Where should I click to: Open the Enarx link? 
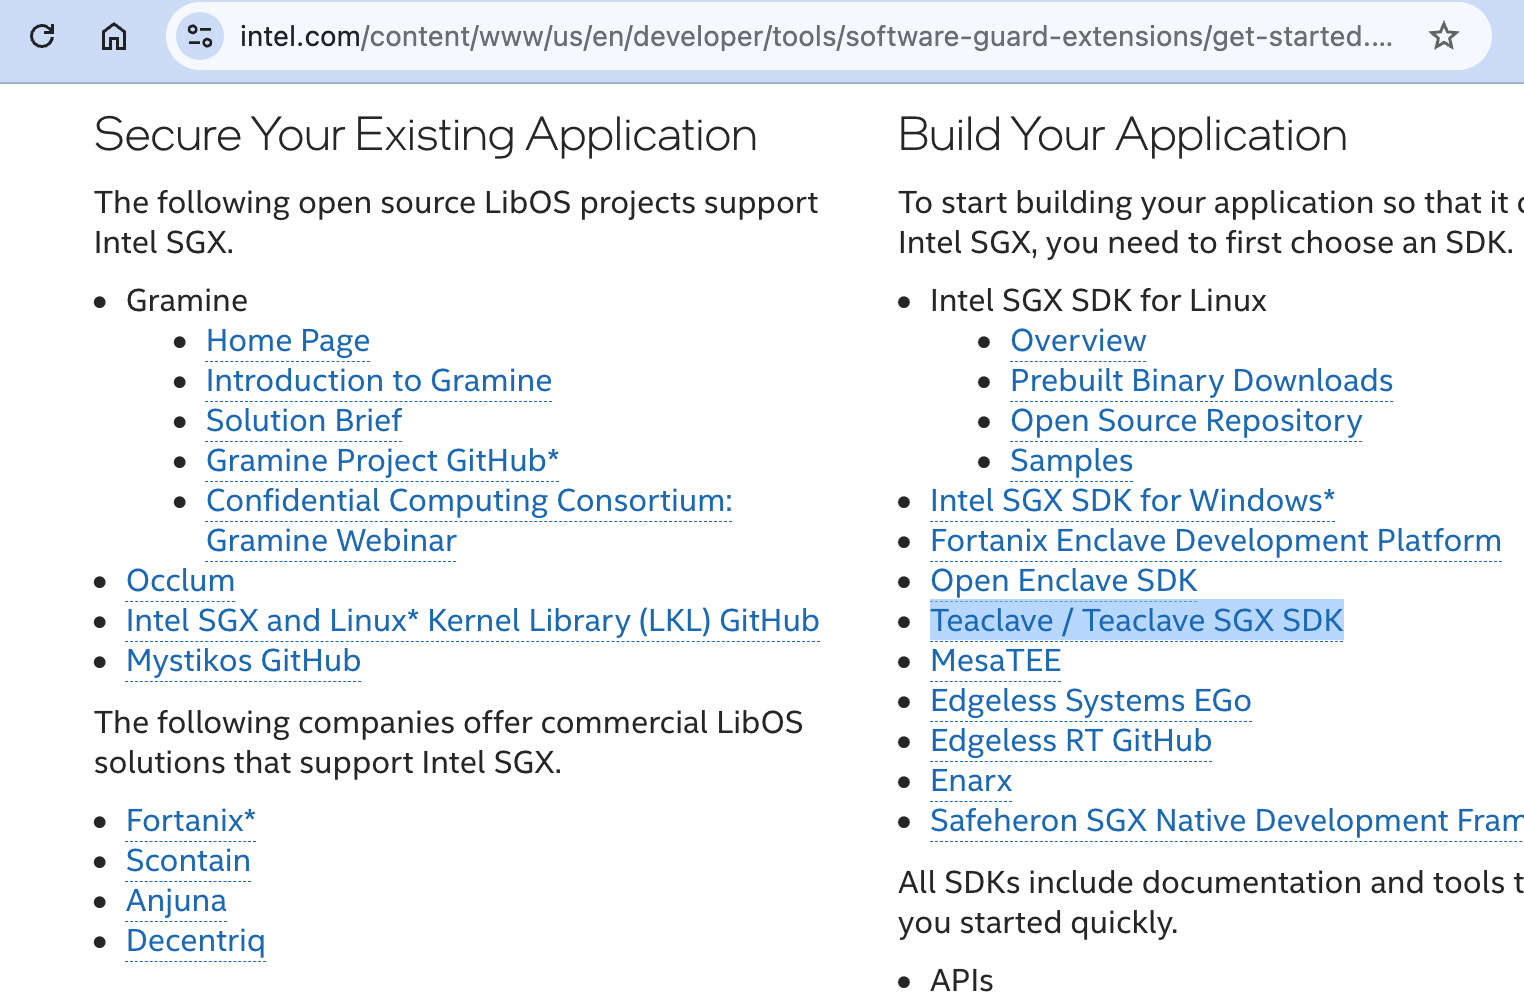click(971, 781)
